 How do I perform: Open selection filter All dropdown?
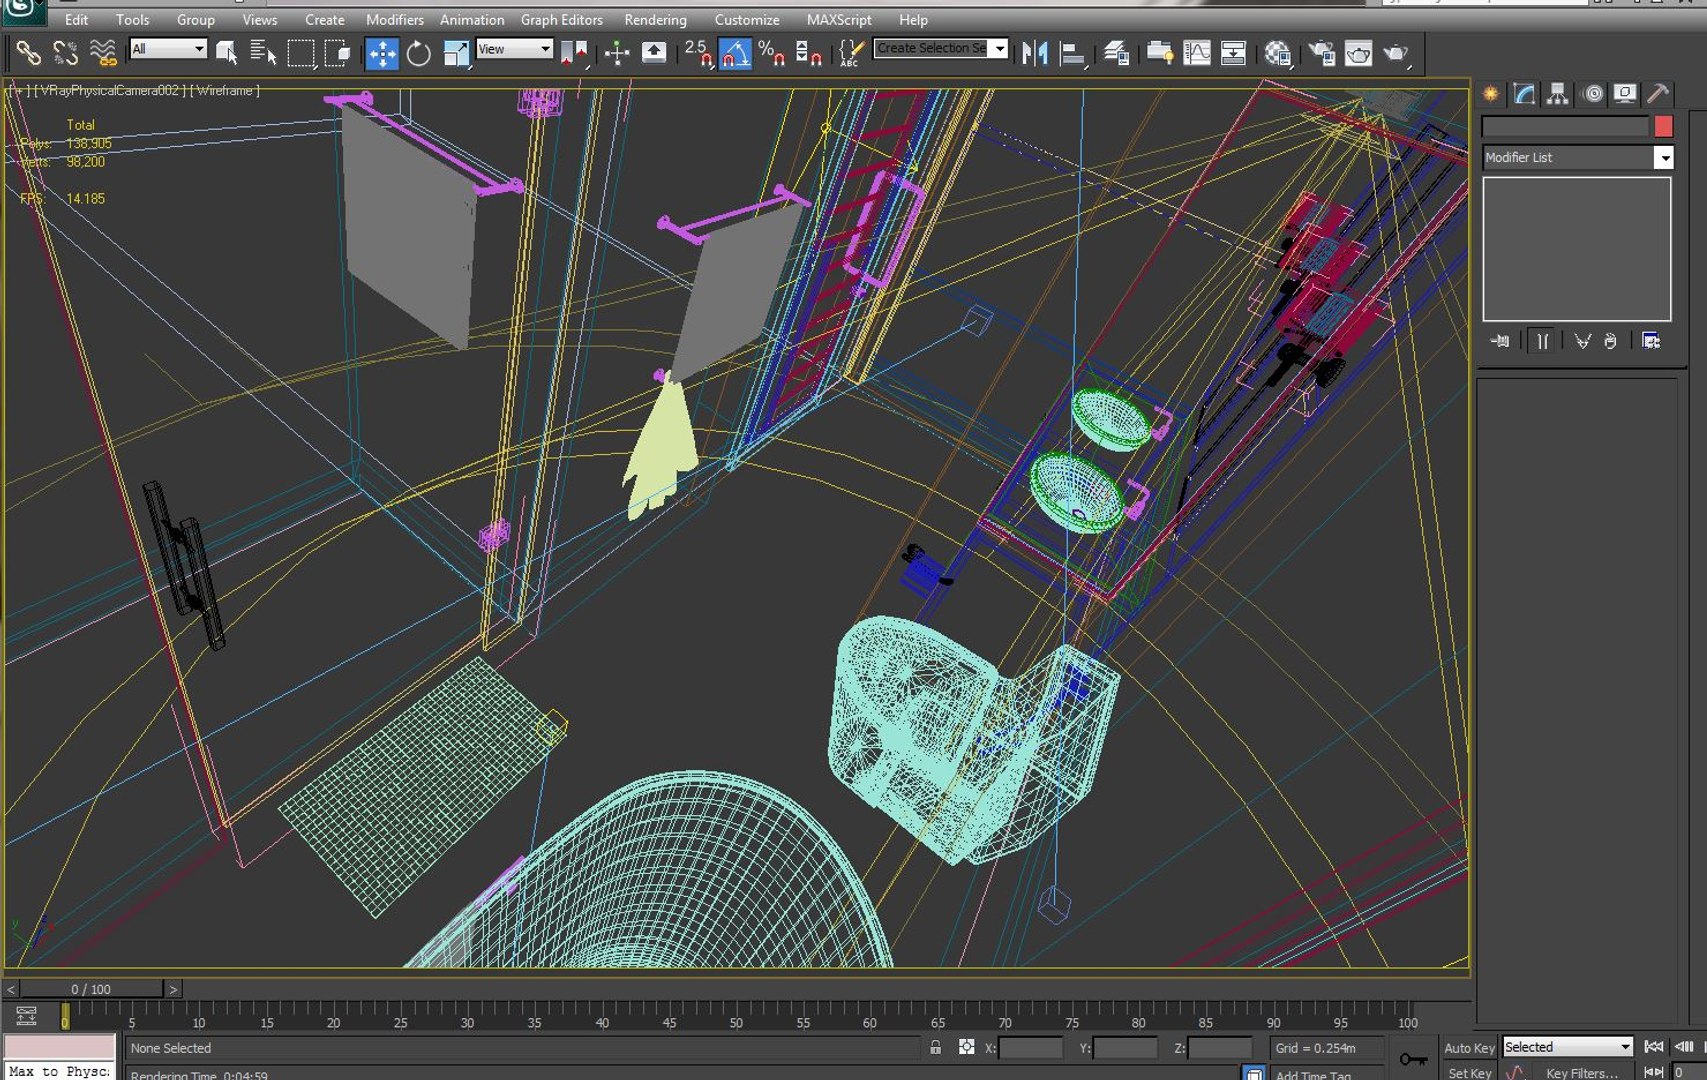point(168,49)
